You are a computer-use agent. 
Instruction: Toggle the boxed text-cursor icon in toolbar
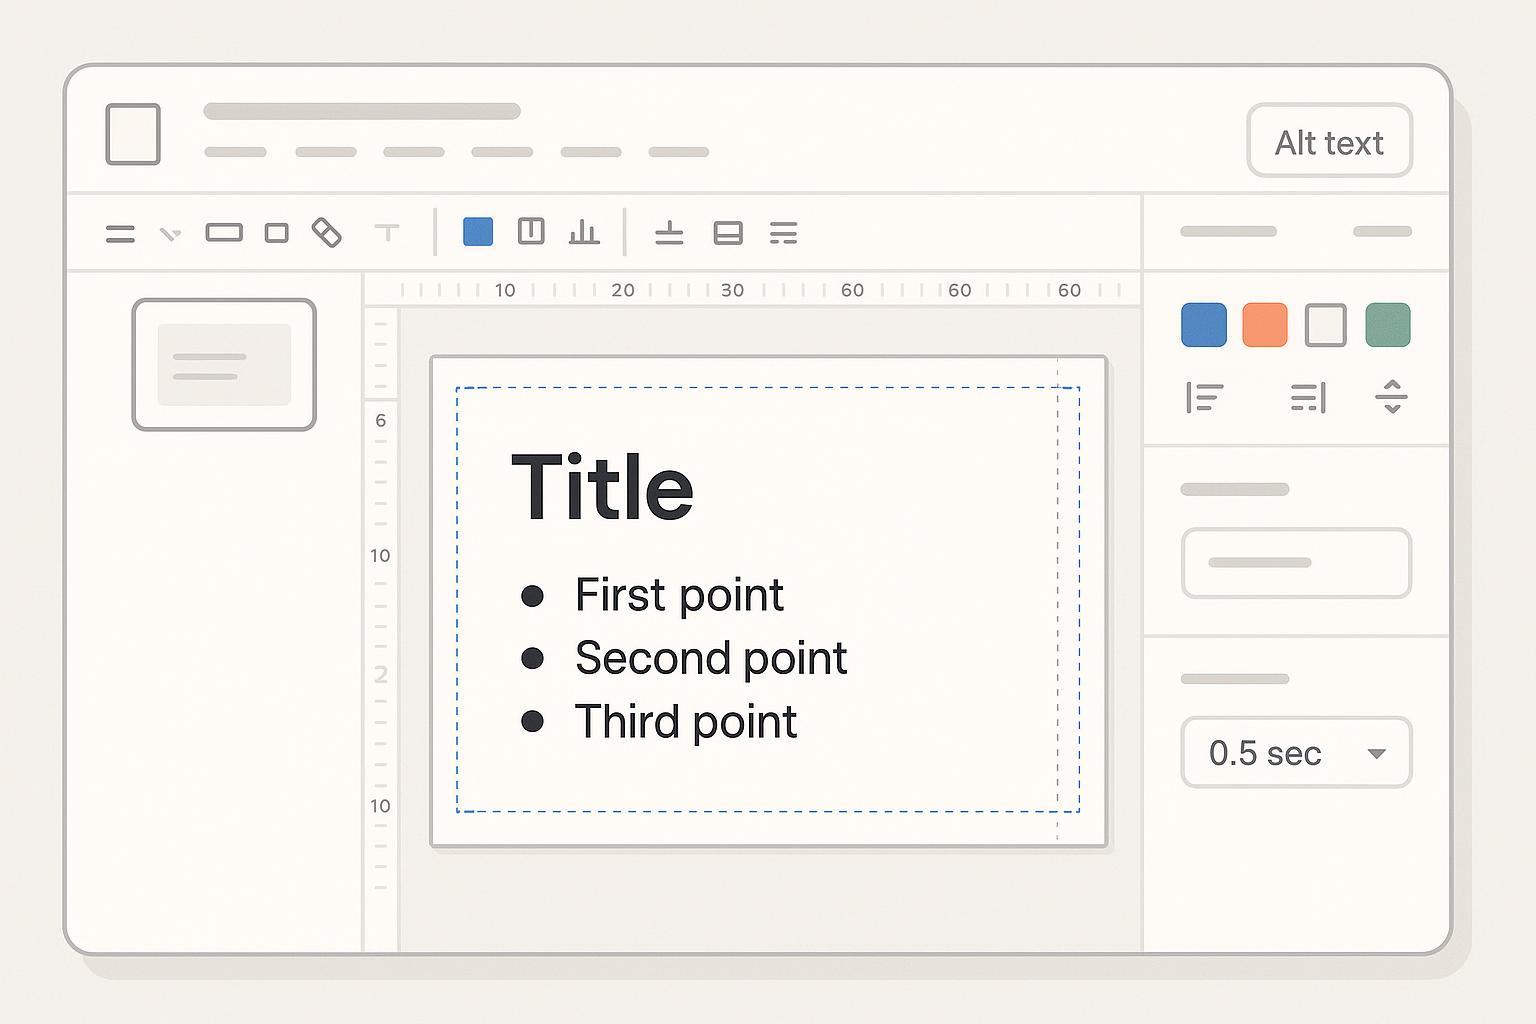point(531,232)
